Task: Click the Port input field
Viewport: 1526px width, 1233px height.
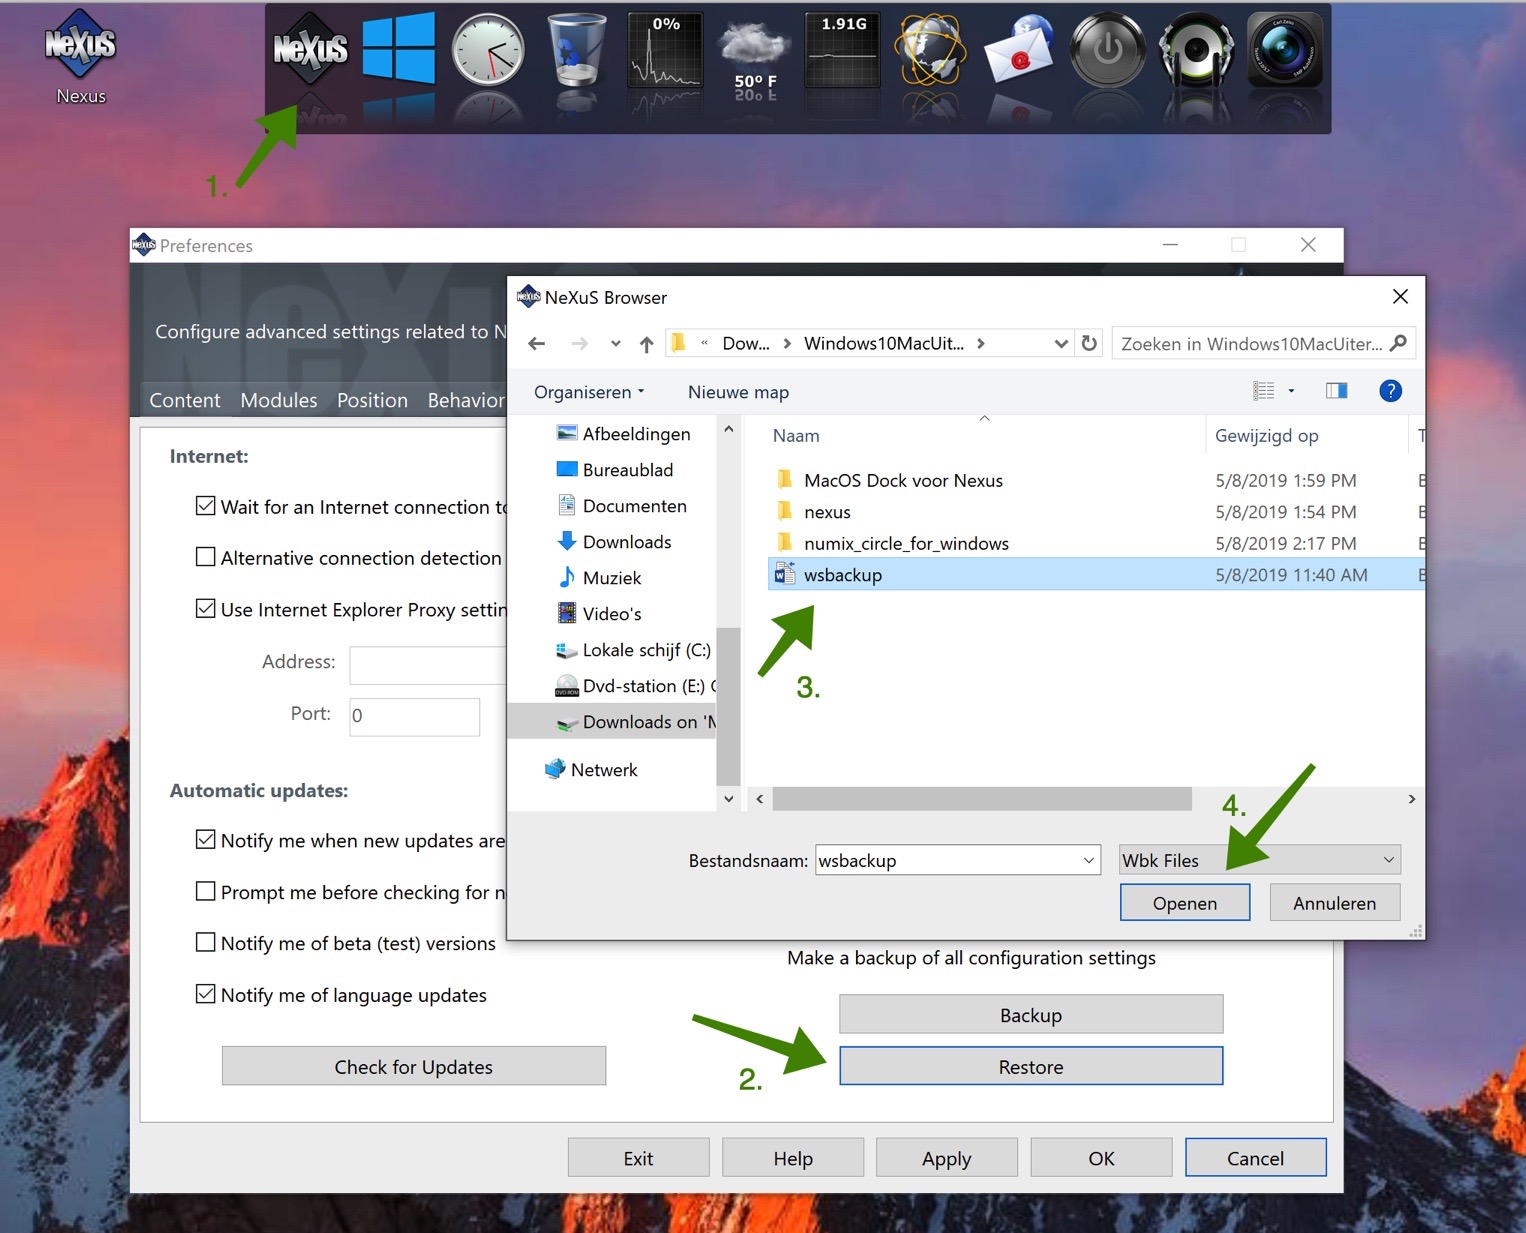Action: [414, 716]
